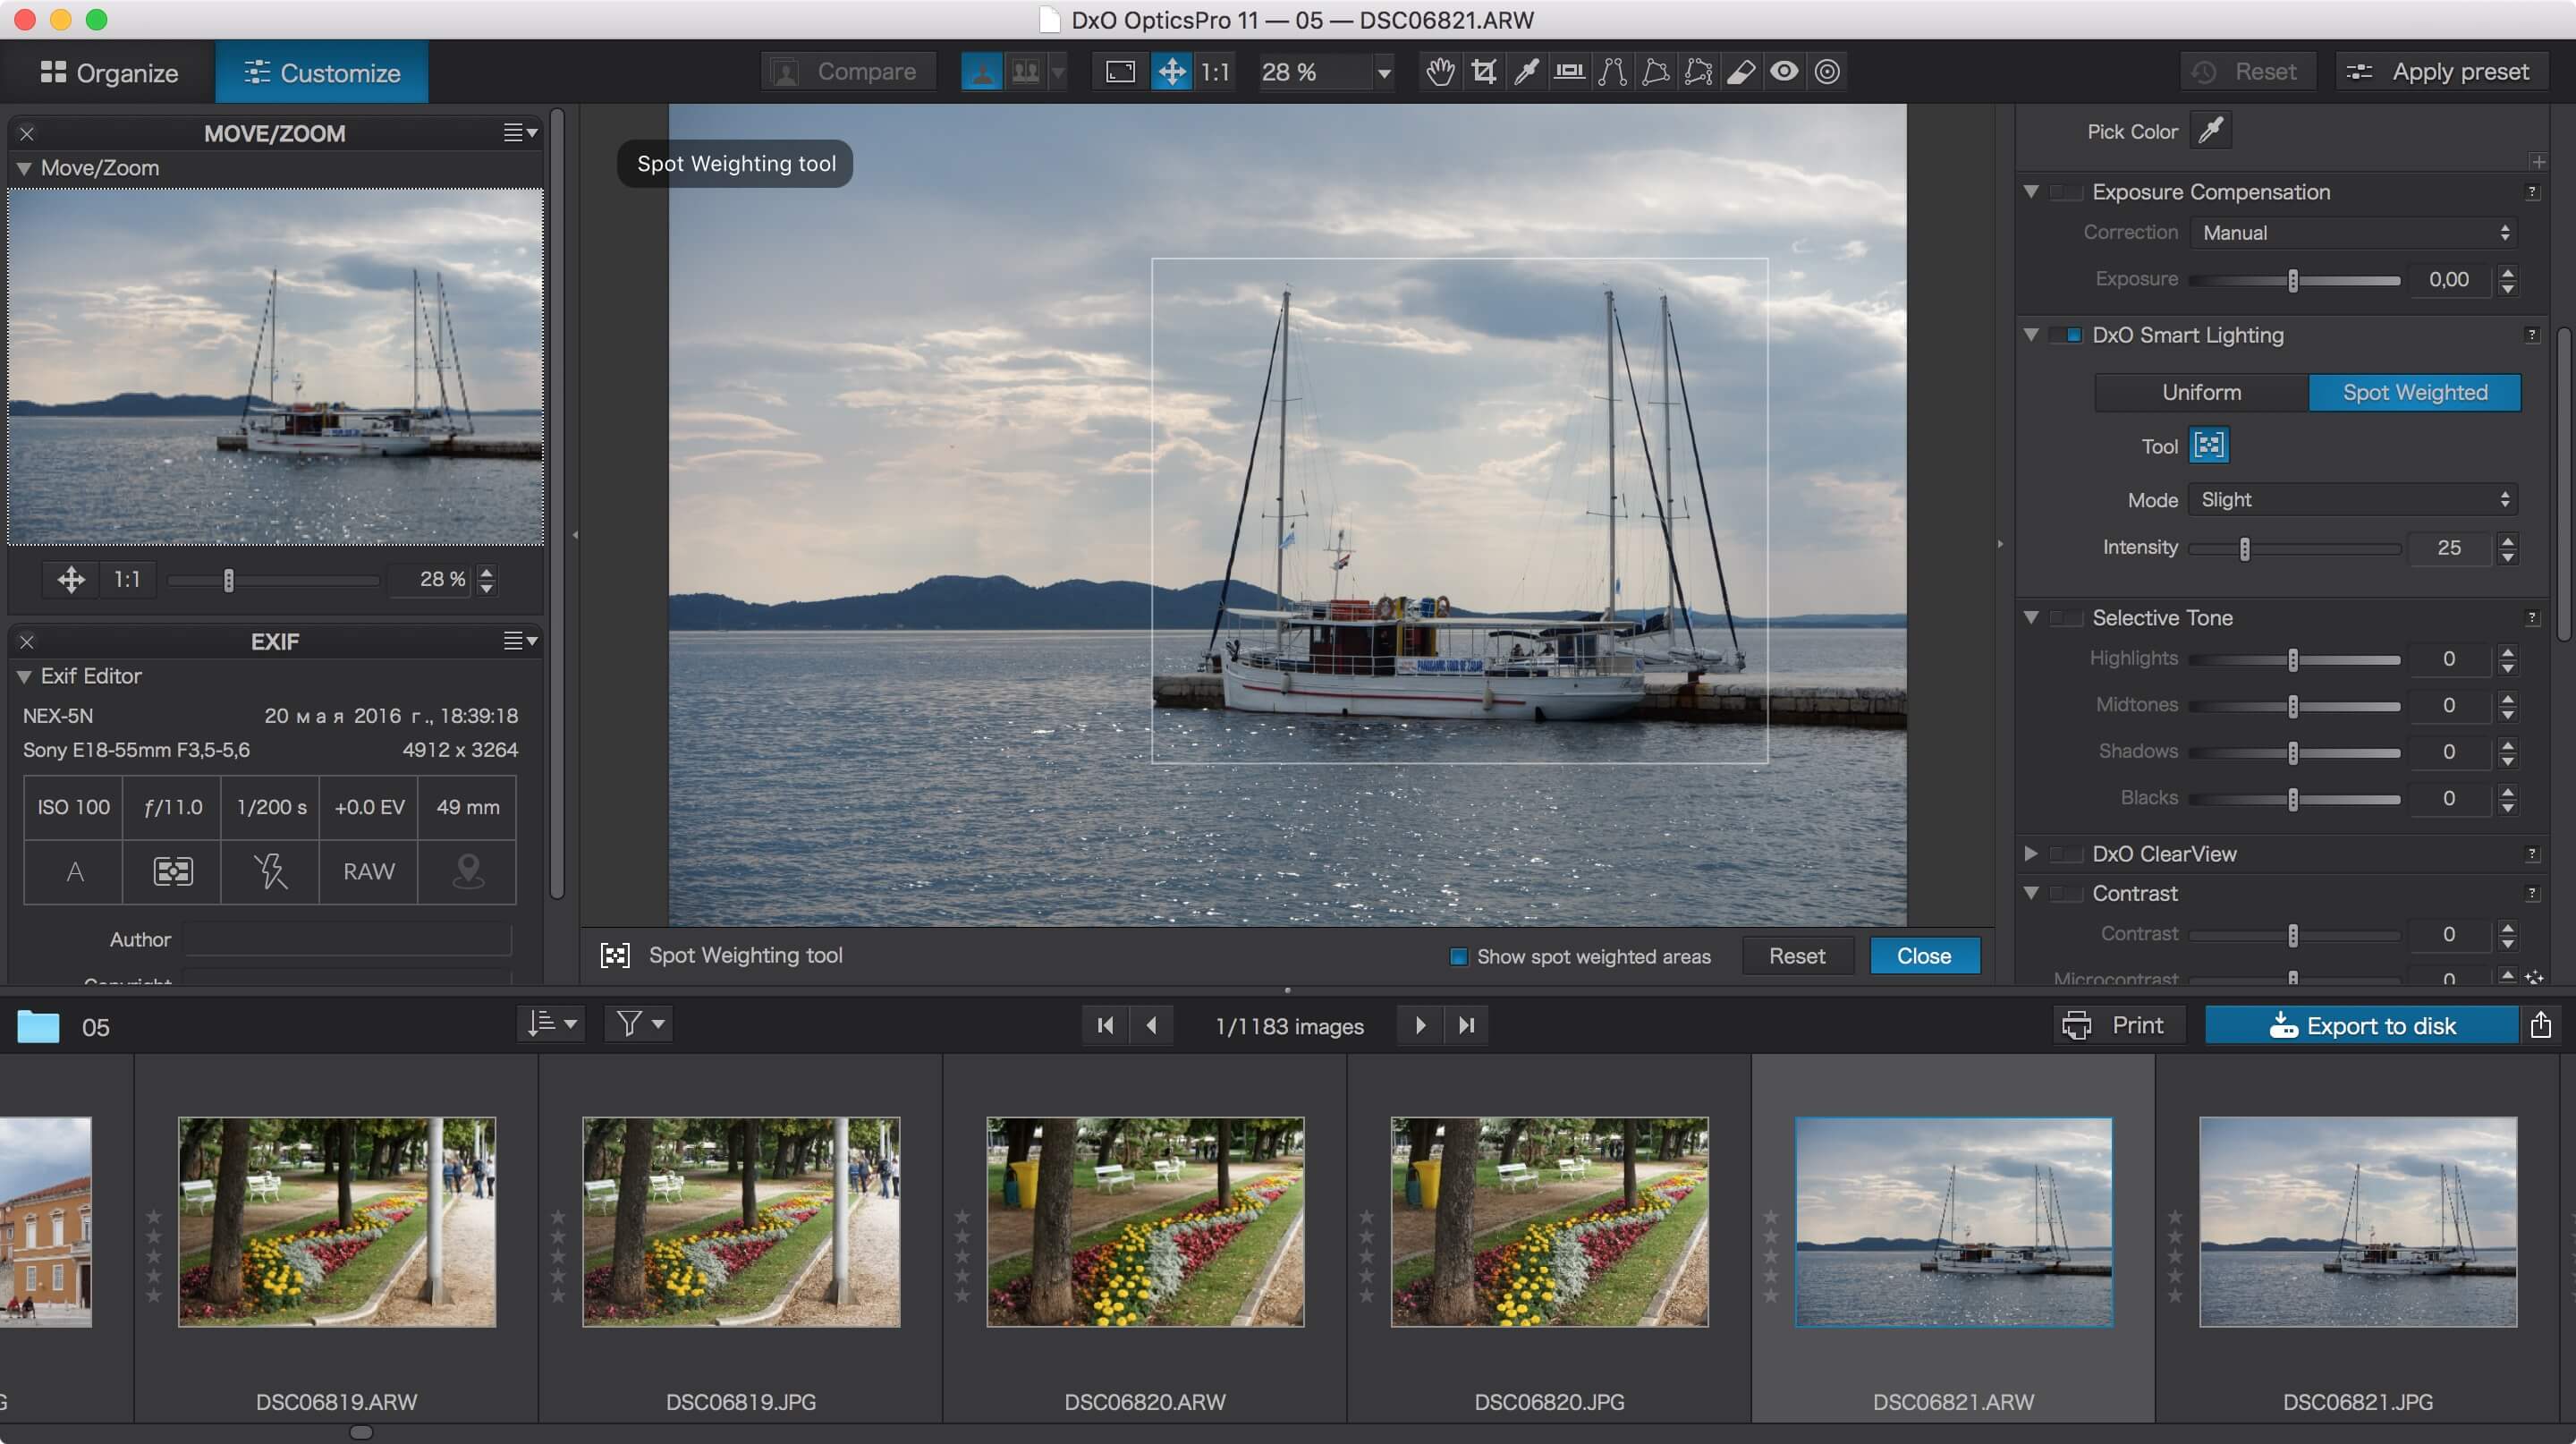Click the top Reset button

coord(2248,71)
